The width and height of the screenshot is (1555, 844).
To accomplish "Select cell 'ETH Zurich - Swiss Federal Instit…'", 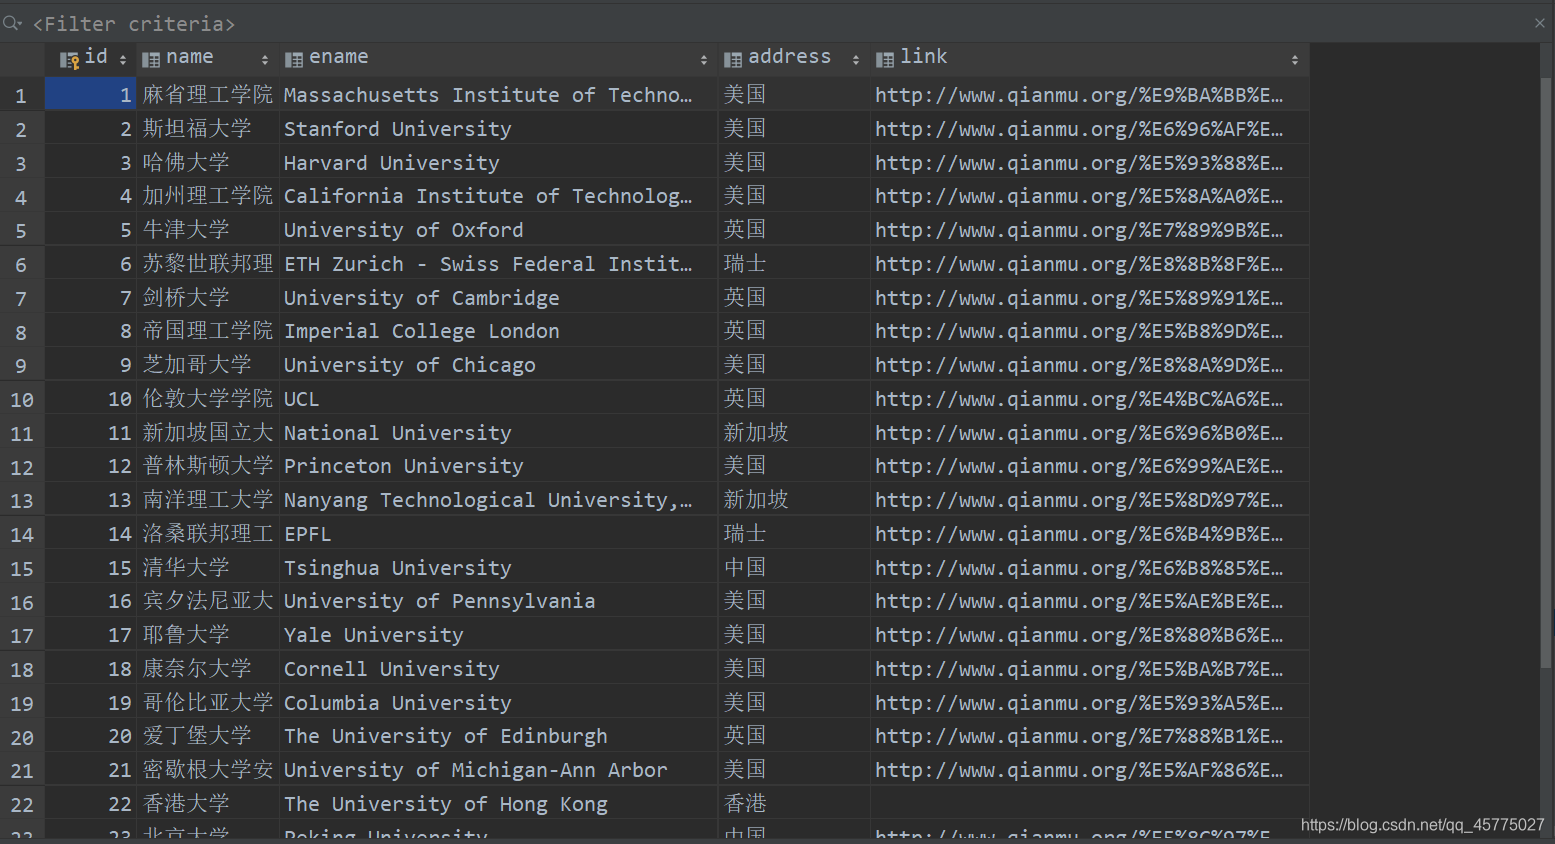I will pyautogui.click(x=498, y=264).
